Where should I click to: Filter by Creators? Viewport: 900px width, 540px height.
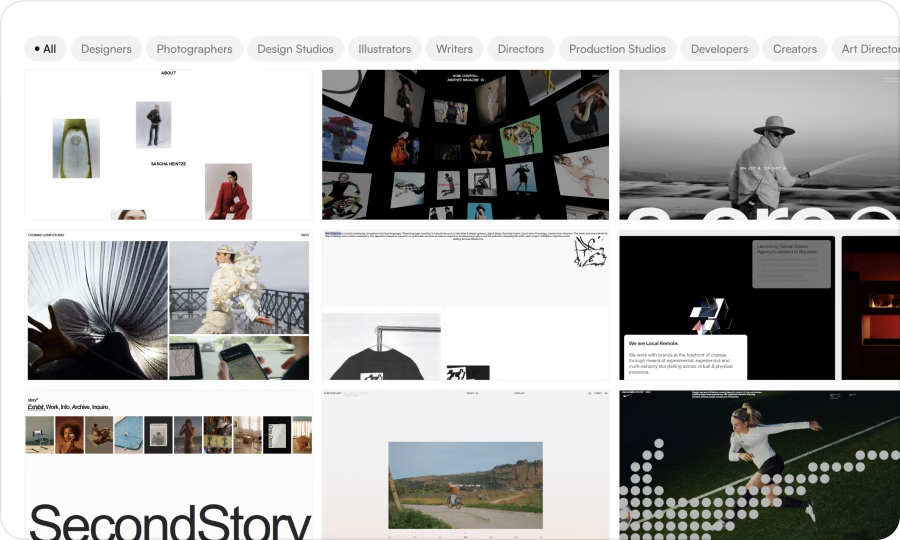[794, 49]
